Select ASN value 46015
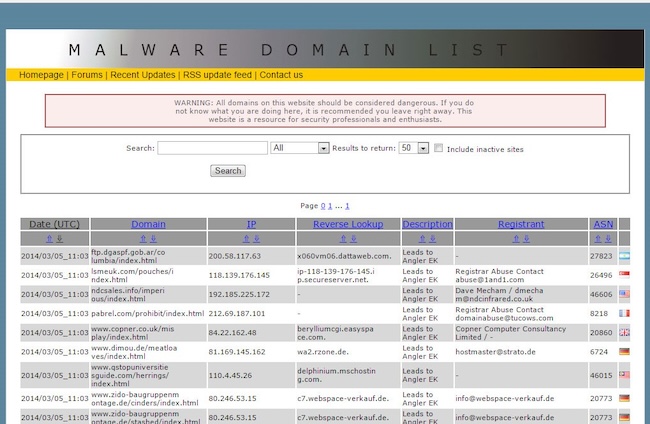This screenshot has width=650, height=424. [601, 375]
